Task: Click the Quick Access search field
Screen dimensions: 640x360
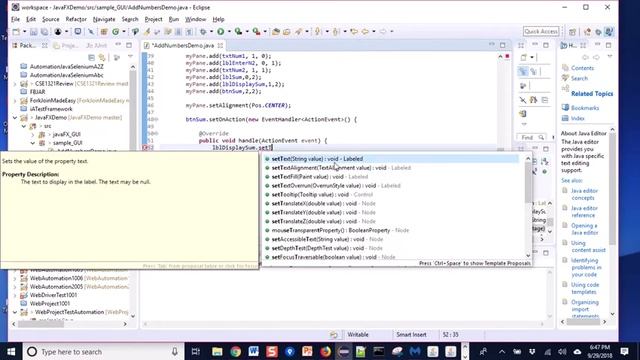Action: [541, 31]
